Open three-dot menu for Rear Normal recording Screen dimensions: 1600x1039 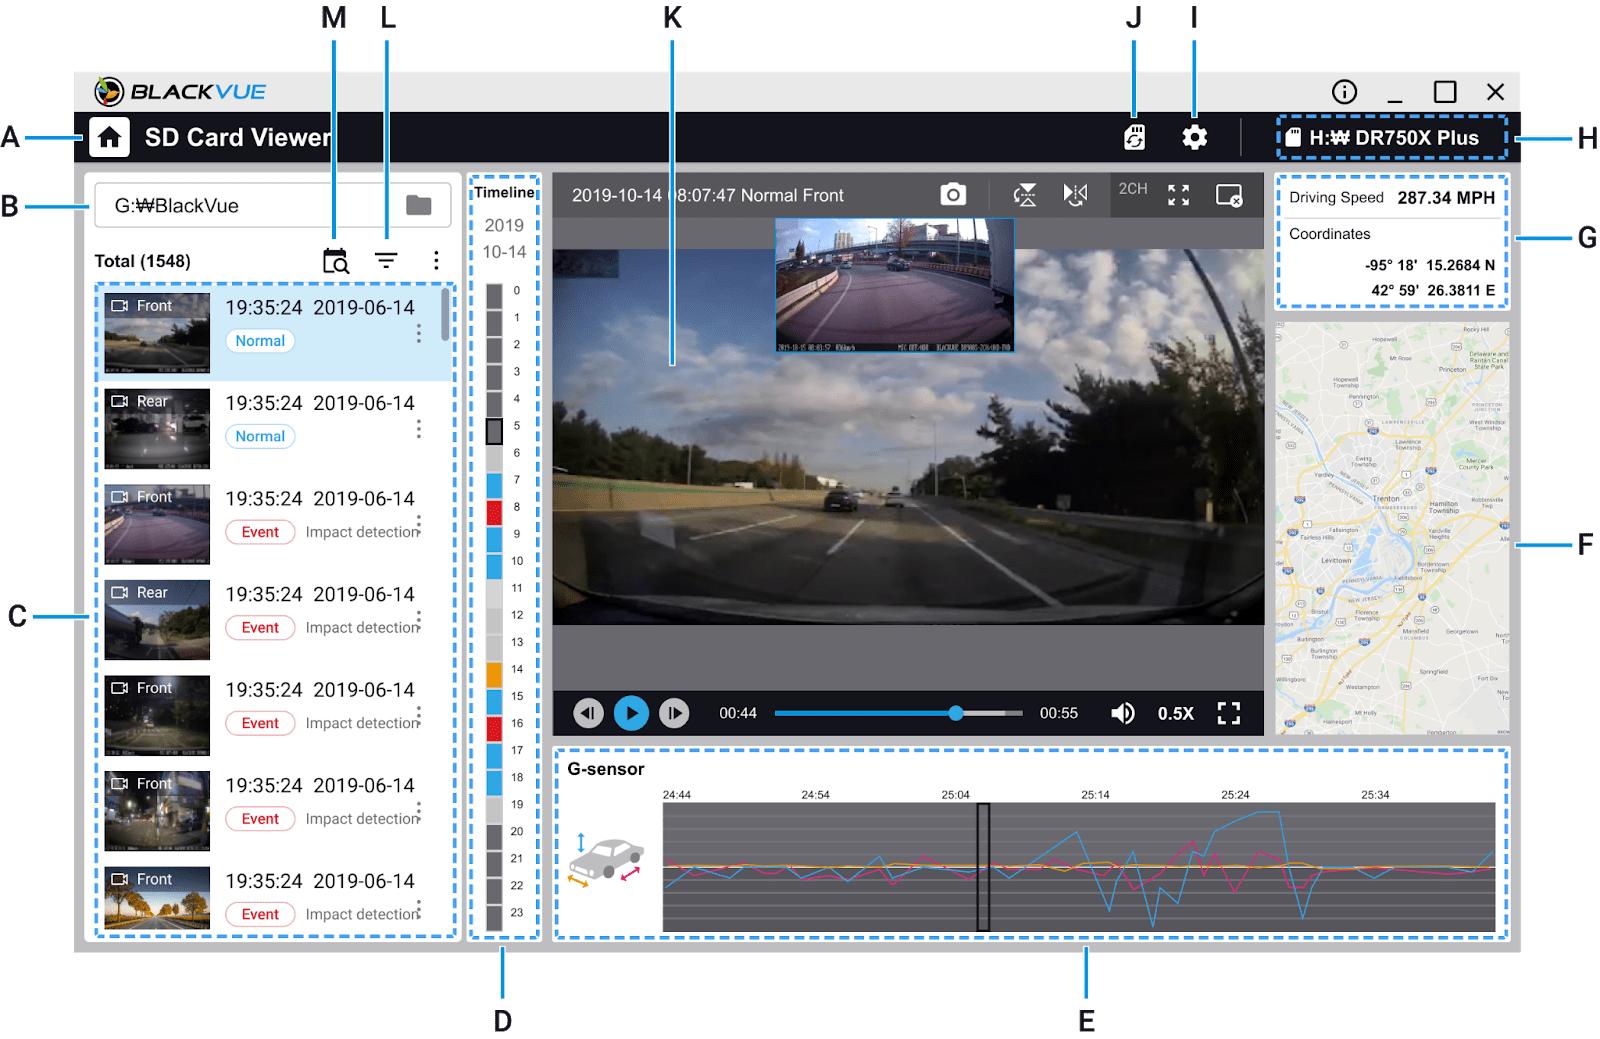point(419,428)
